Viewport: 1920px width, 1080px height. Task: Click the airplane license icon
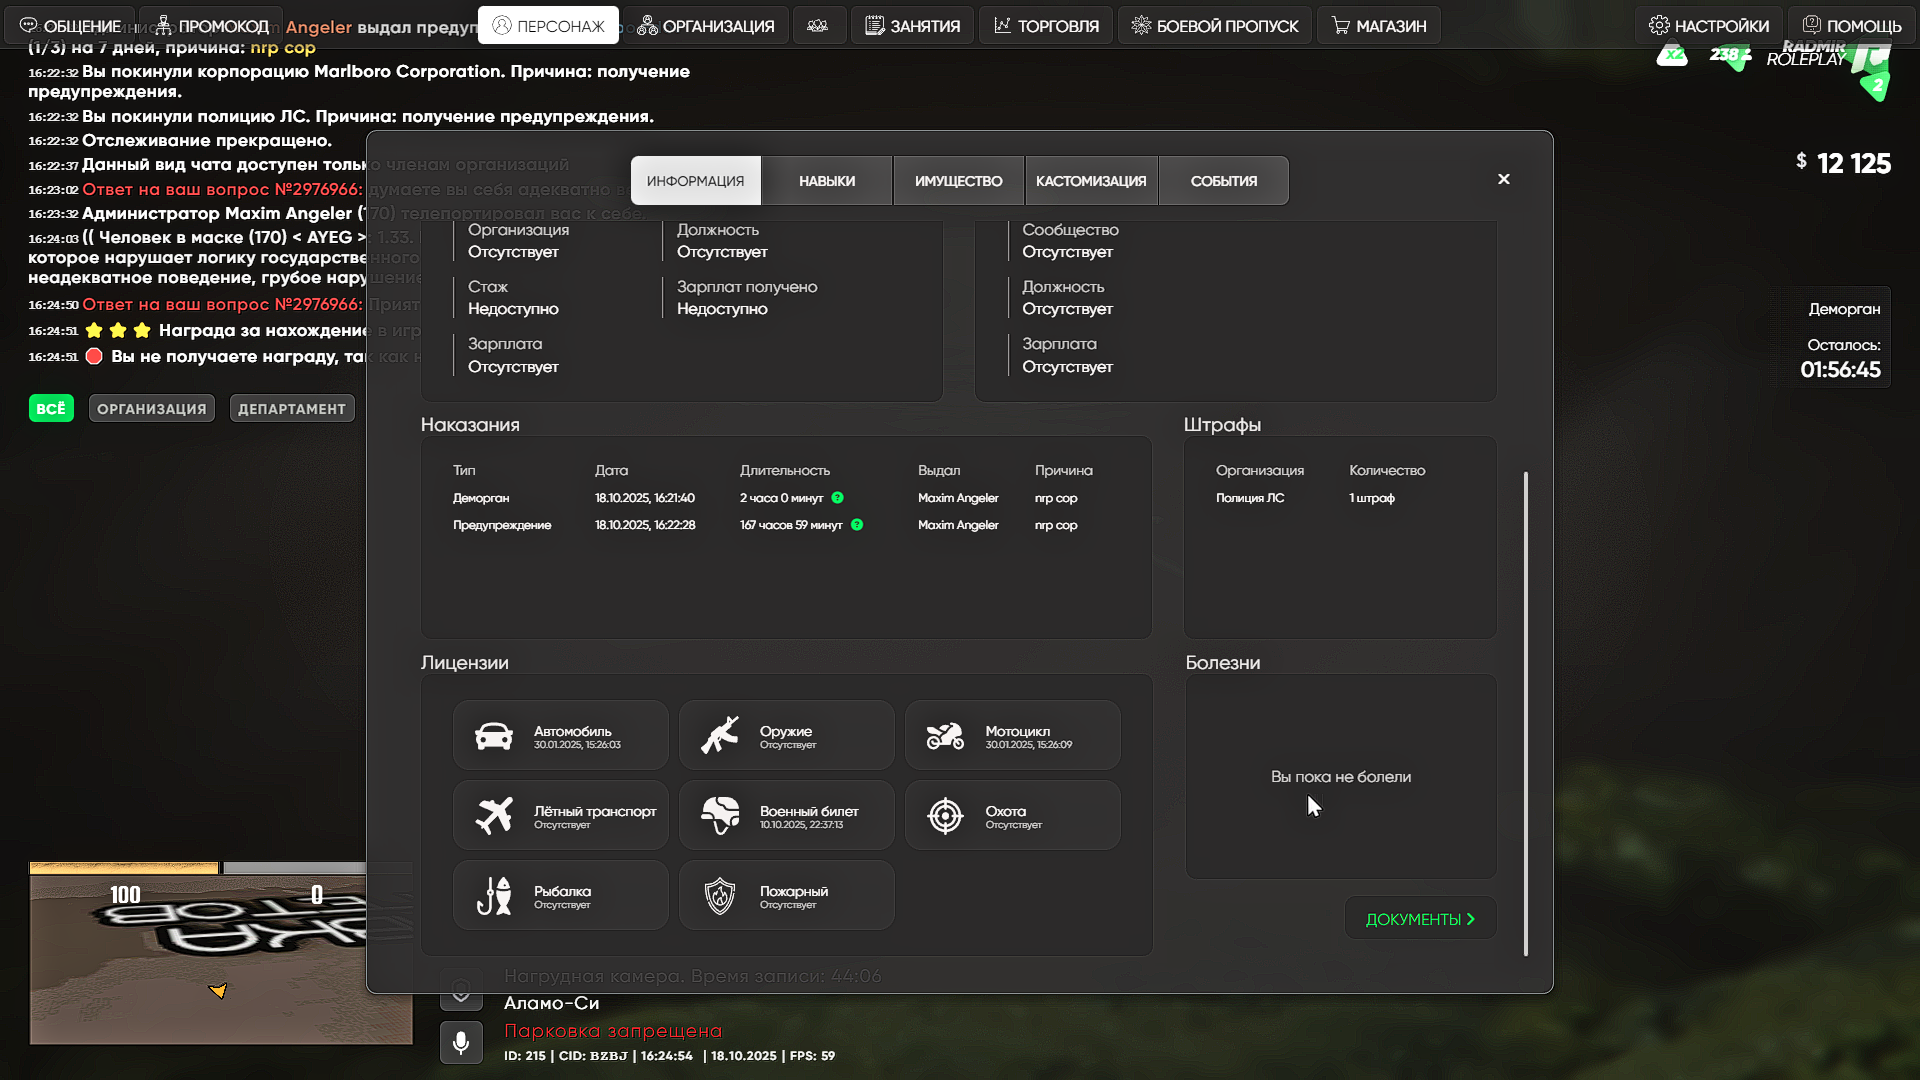click(x=494, y=816)
